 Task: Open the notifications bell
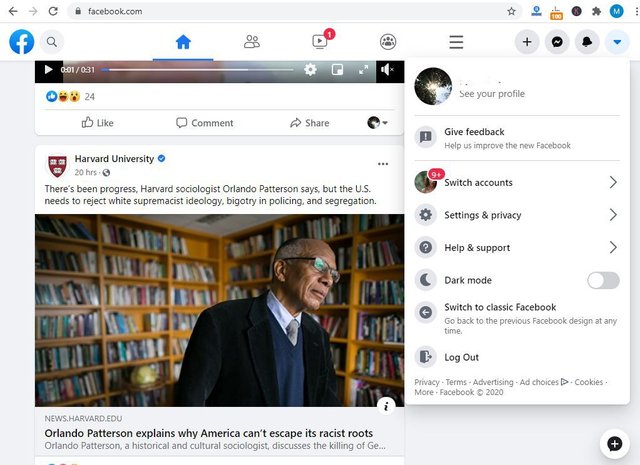[587, 42]
